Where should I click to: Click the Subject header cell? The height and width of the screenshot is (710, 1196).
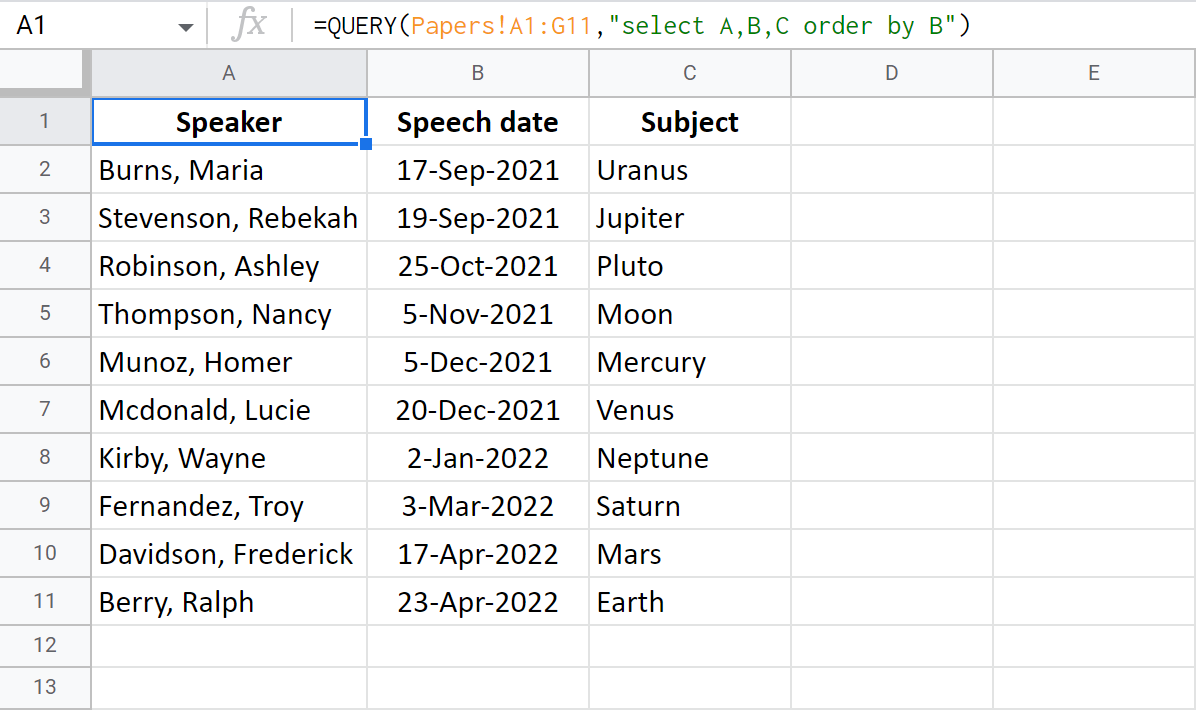pyautogui.click(x=689, y=121)
